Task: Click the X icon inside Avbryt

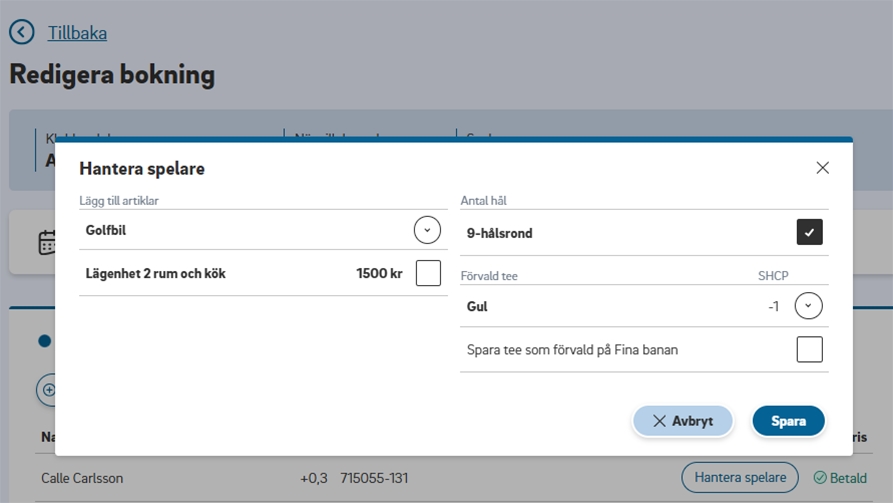Action: tap(659, 421)
